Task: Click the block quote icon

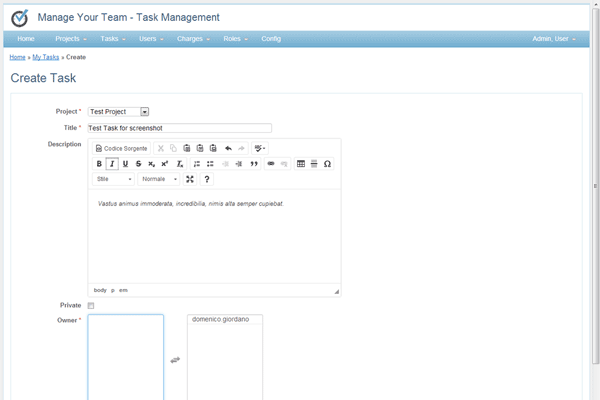Action: [253, 164]
